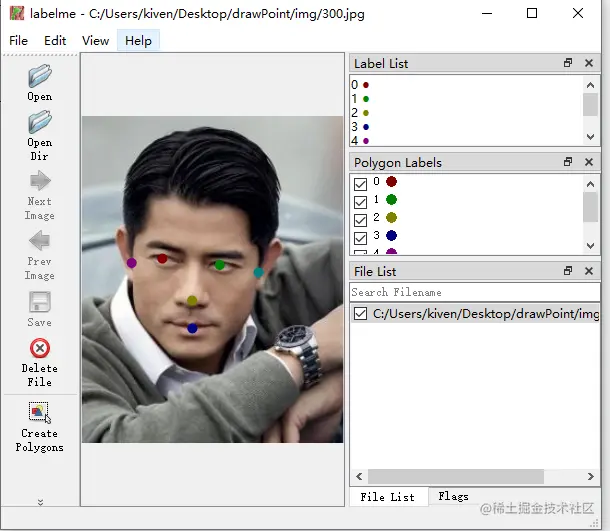
Task: Click File List horizontal scroll left arrow
Action: (359, 477)
